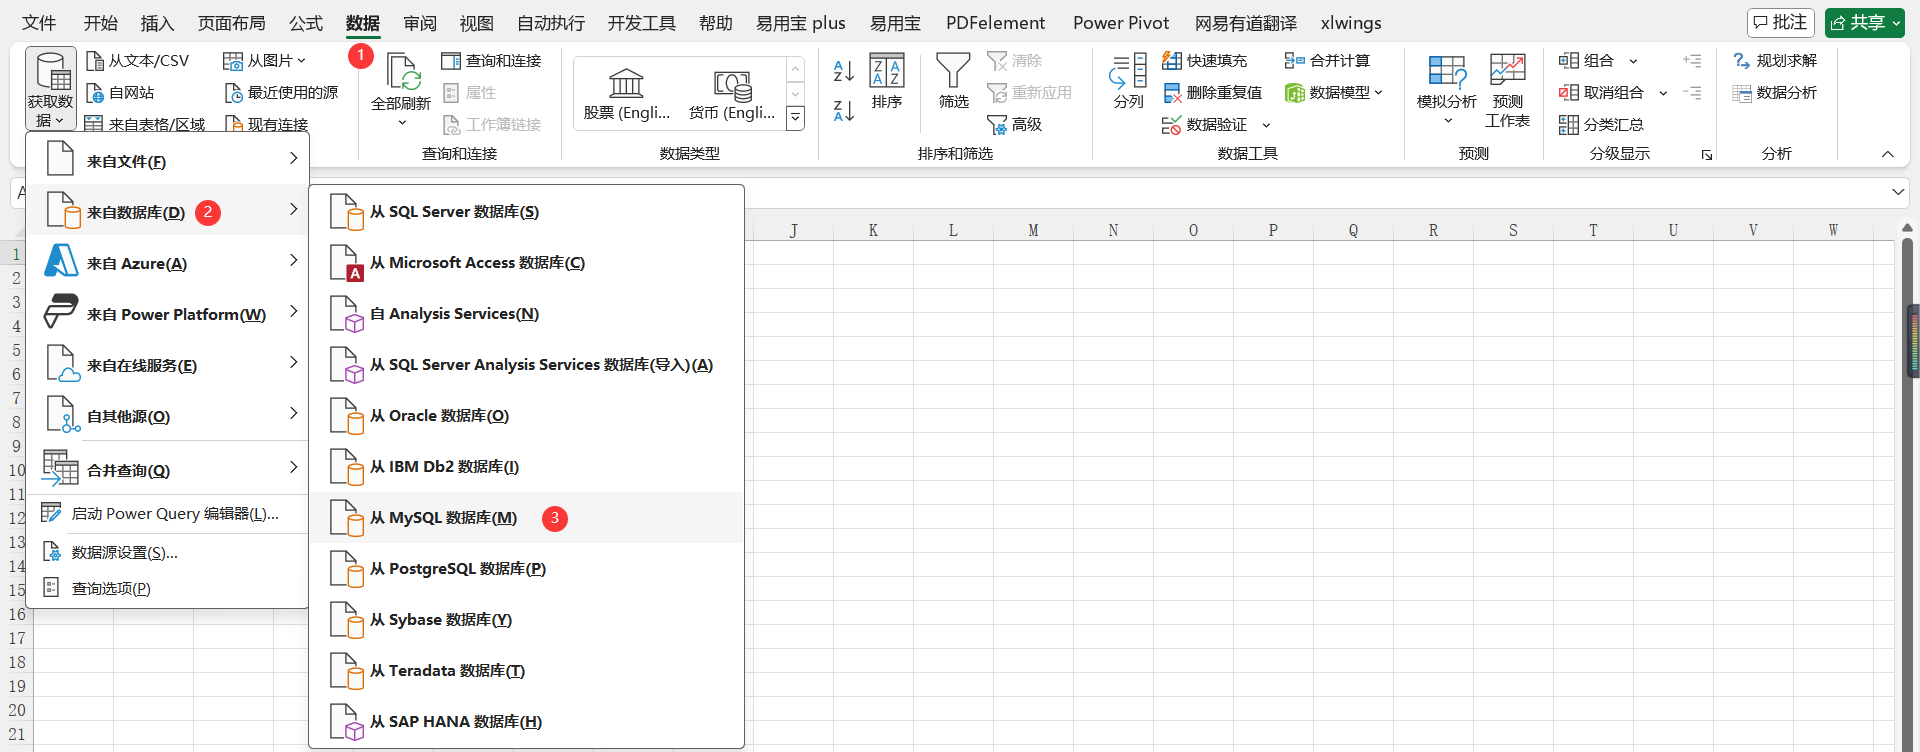This screenshot has width=1920, height=752.
Task: Click Forecast Sheet (预测工作表)
Action: 1507,91
